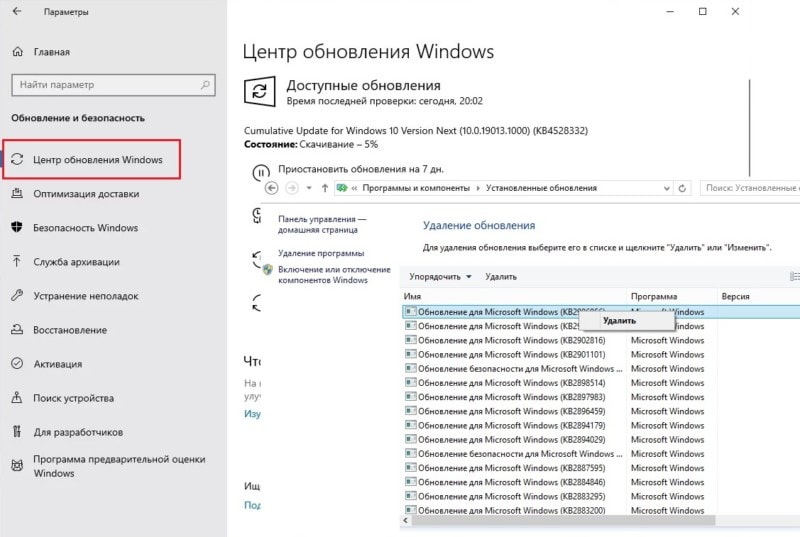Select update KB2894029 row

602,440
